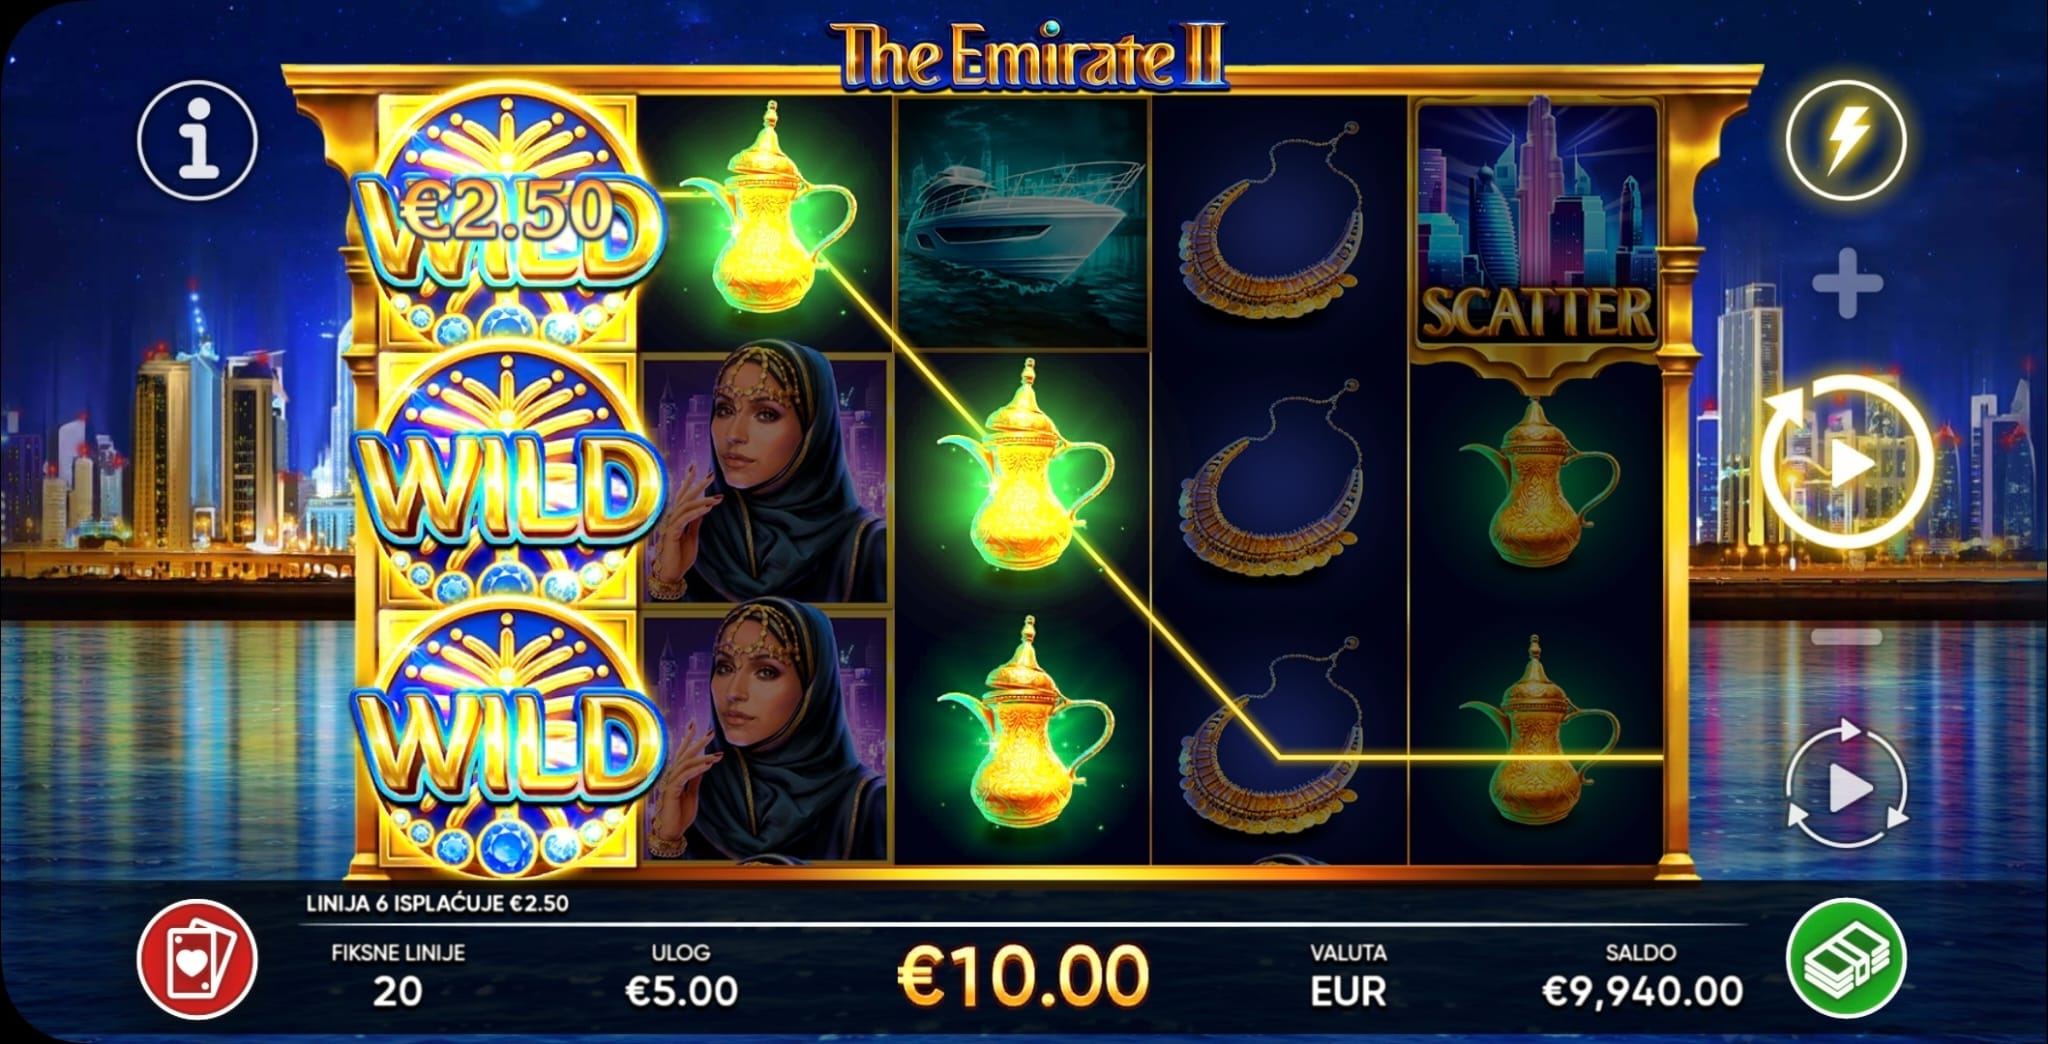Decrease bet with the minus button

pyautogui.click(x=1847, y=637)
